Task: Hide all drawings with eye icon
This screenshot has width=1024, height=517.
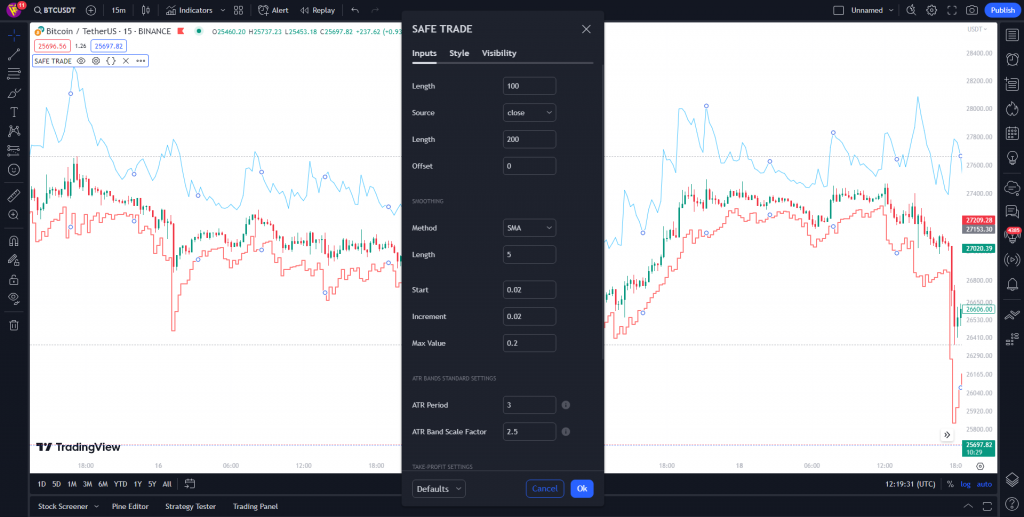Action: point(14,298)
